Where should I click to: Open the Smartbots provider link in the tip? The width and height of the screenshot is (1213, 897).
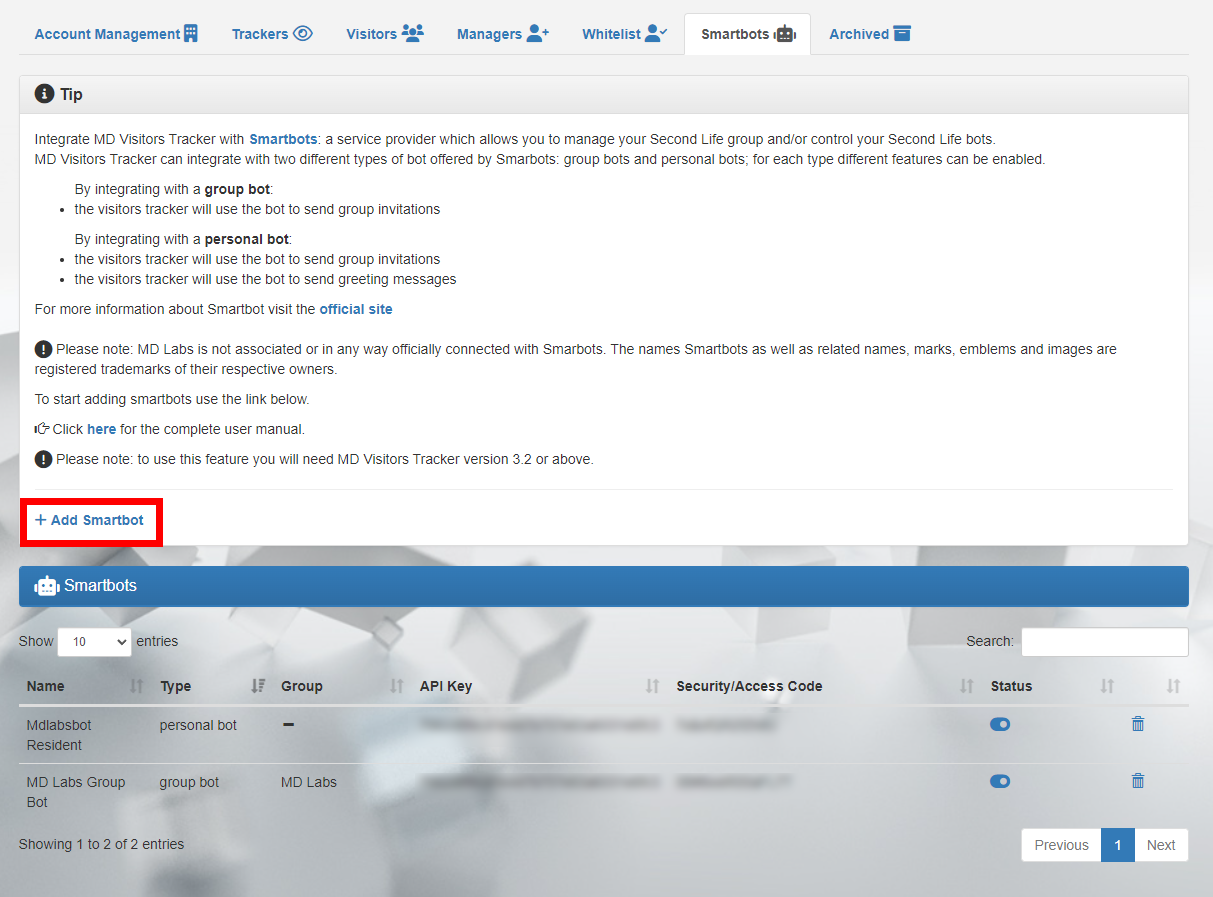(x=283, y=139)
